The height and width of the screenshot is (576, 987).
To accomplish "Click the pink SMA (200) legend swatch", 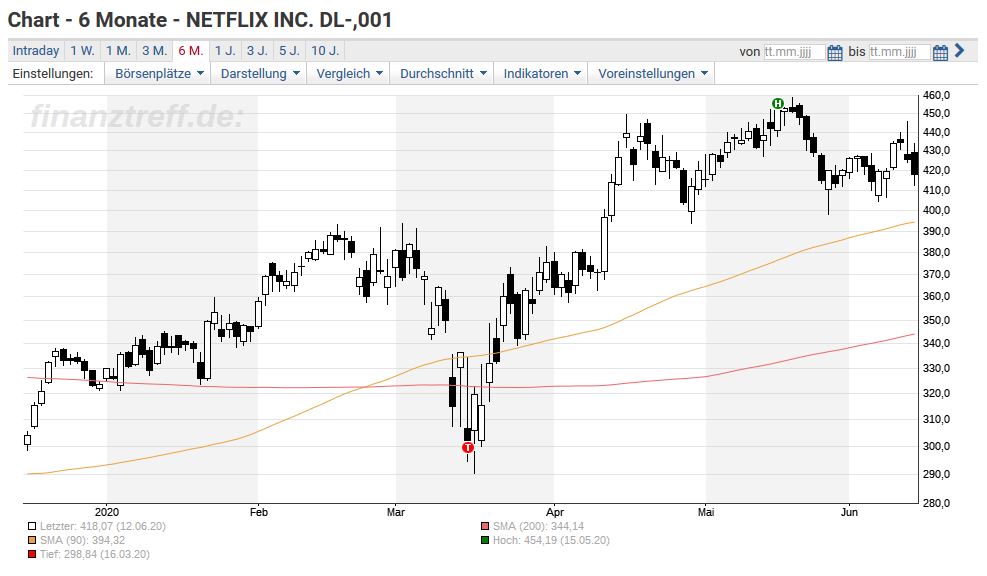I will [485, 526].
